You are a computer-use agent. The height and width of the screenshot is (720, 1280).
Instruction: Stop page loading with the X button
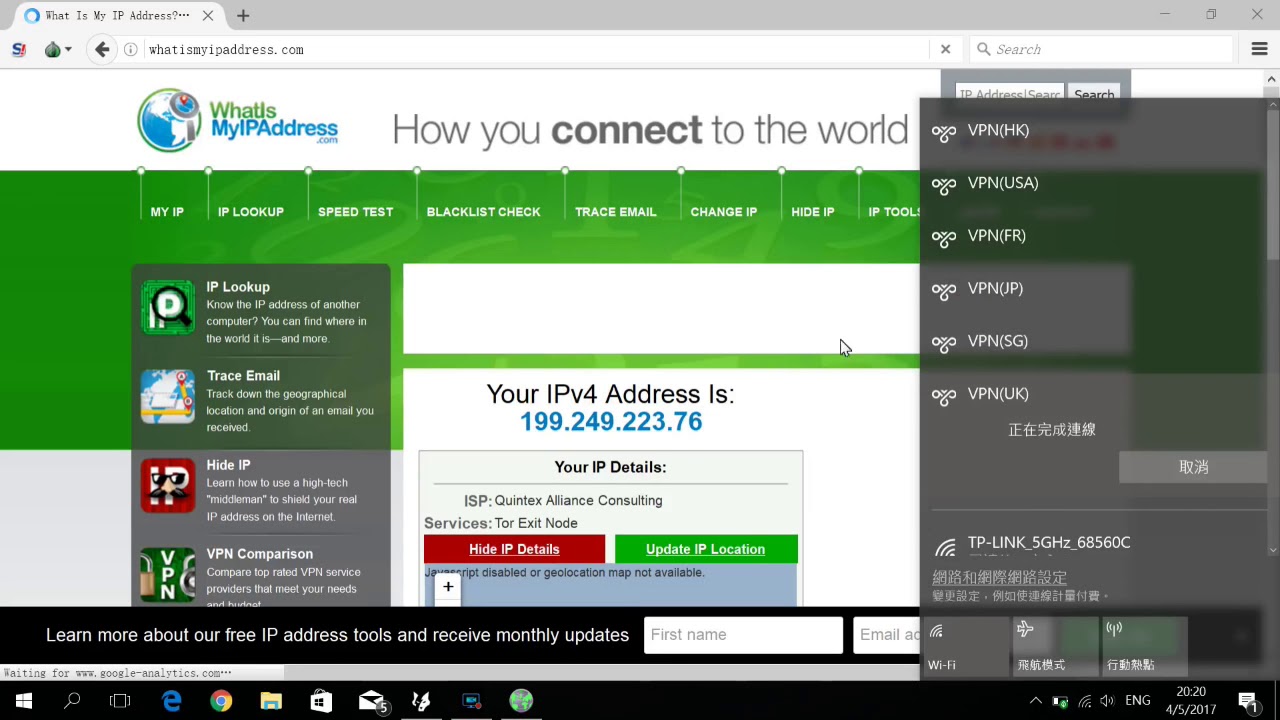point(945,49)
